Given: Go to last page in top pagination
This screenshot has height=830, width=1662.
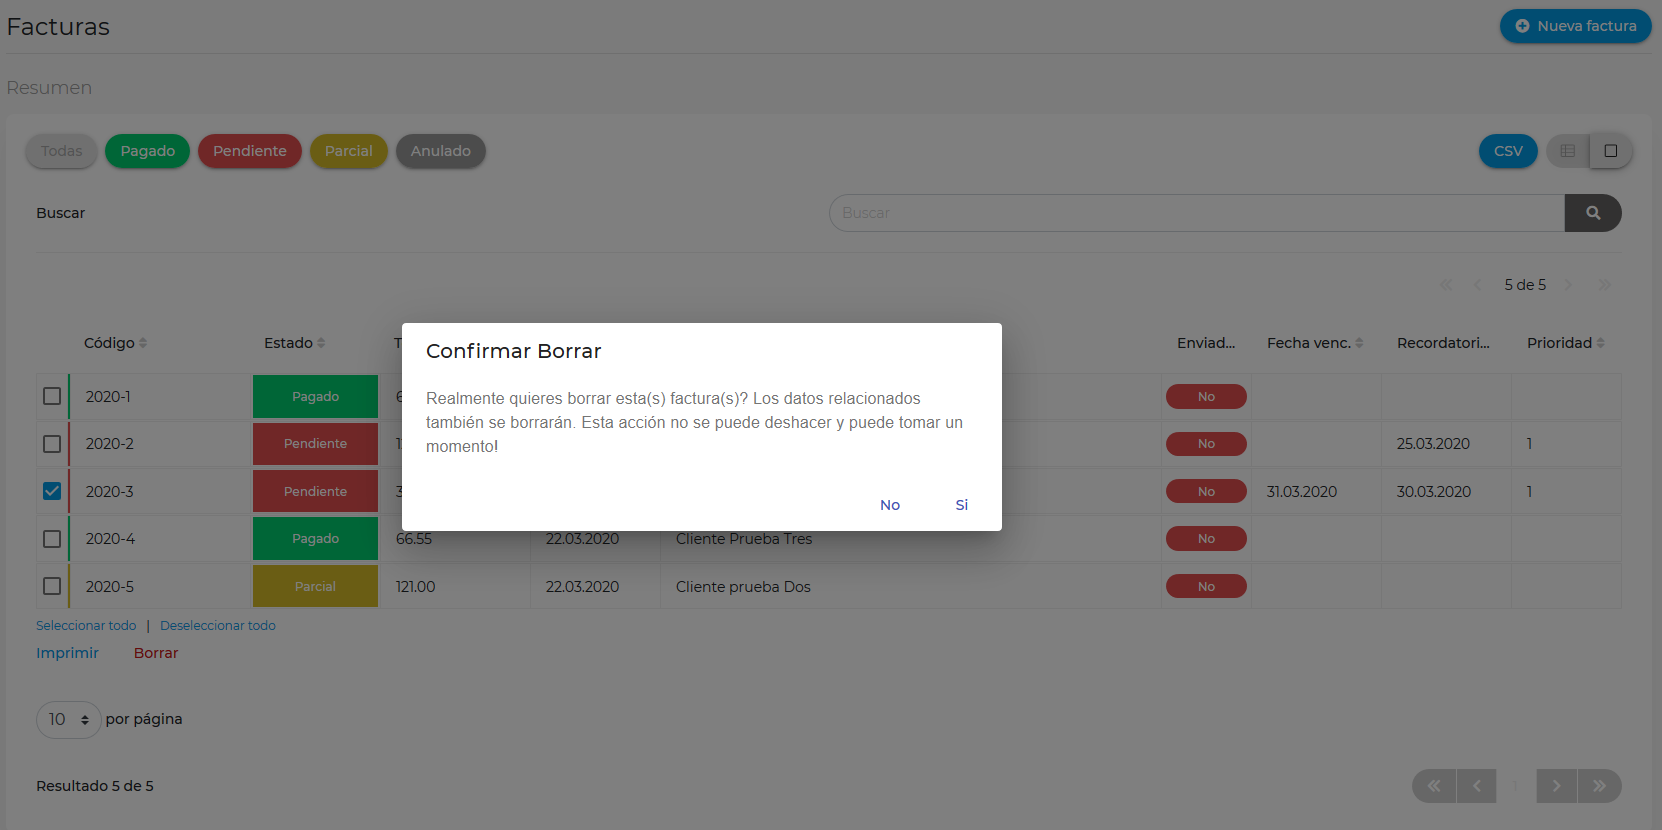Looking at the screenshot, I should pos(1605,285).
